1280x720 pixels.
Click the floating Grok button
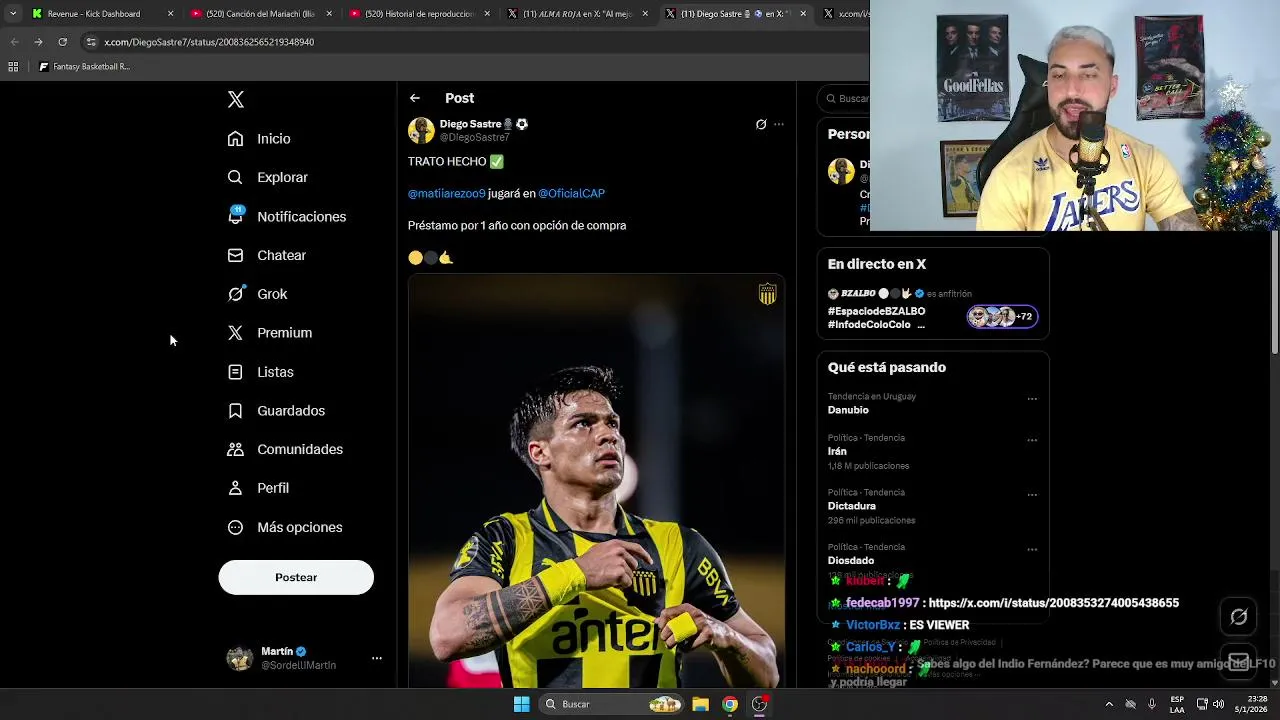pos(1239,617)
